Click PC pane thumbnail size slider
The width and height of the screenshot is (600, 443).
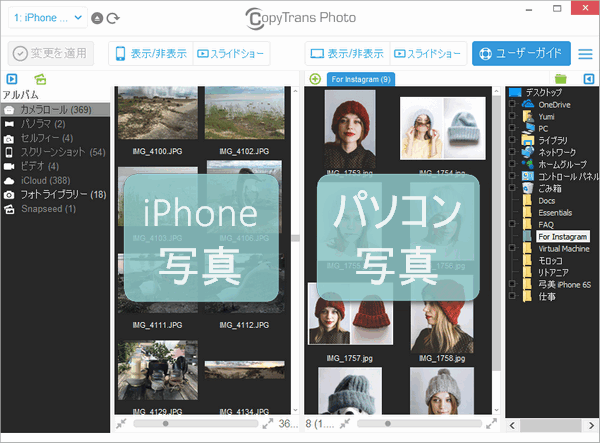(419, 423)
